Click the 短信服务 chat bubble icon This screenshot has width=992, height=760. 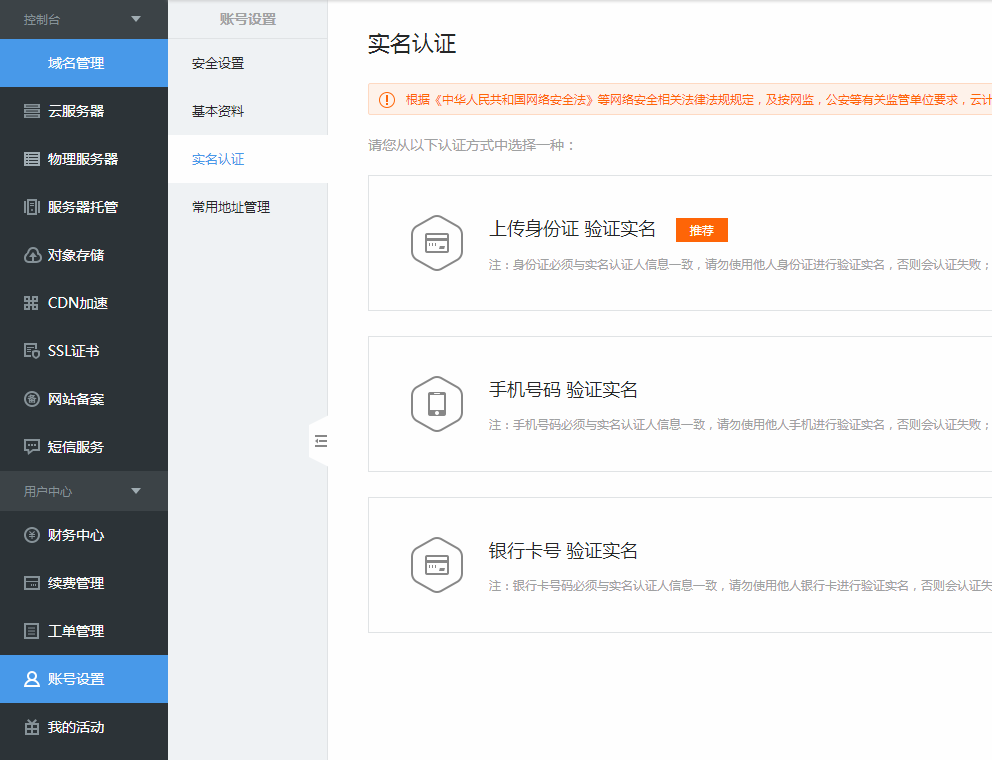32,447
